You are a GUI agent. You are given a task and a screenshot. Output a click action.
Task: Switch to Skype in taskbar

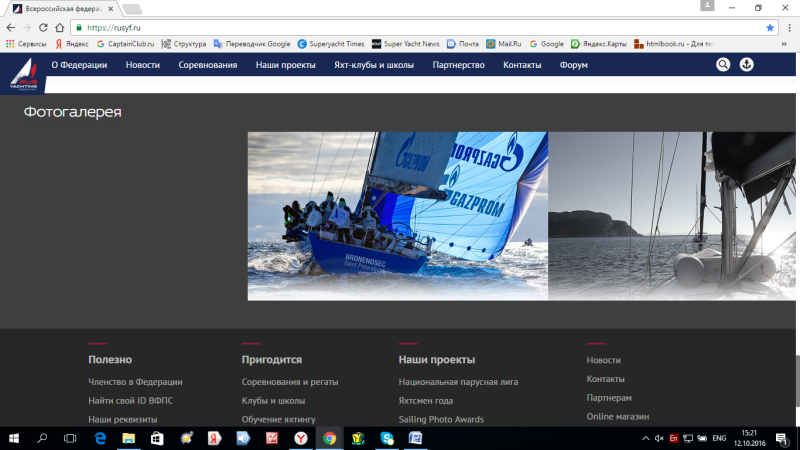point(387,438)
